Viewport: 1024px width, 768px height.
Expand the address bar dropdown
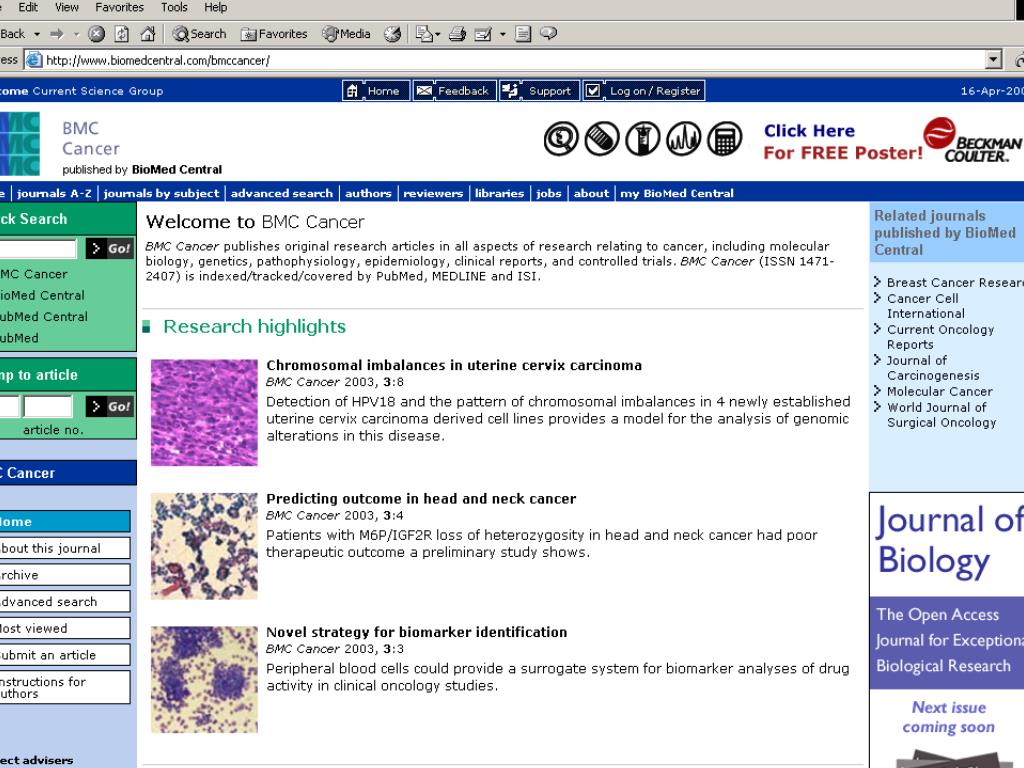tap(993, 60)
